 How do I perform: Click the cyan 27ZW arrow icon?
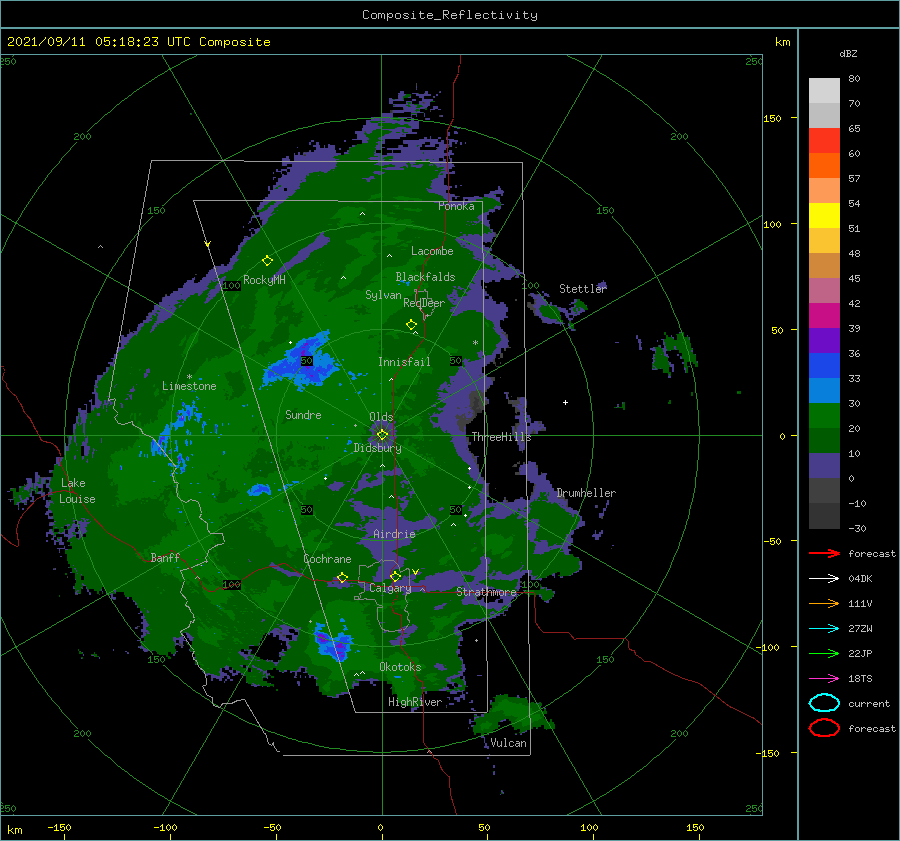[x=824, y=629]
